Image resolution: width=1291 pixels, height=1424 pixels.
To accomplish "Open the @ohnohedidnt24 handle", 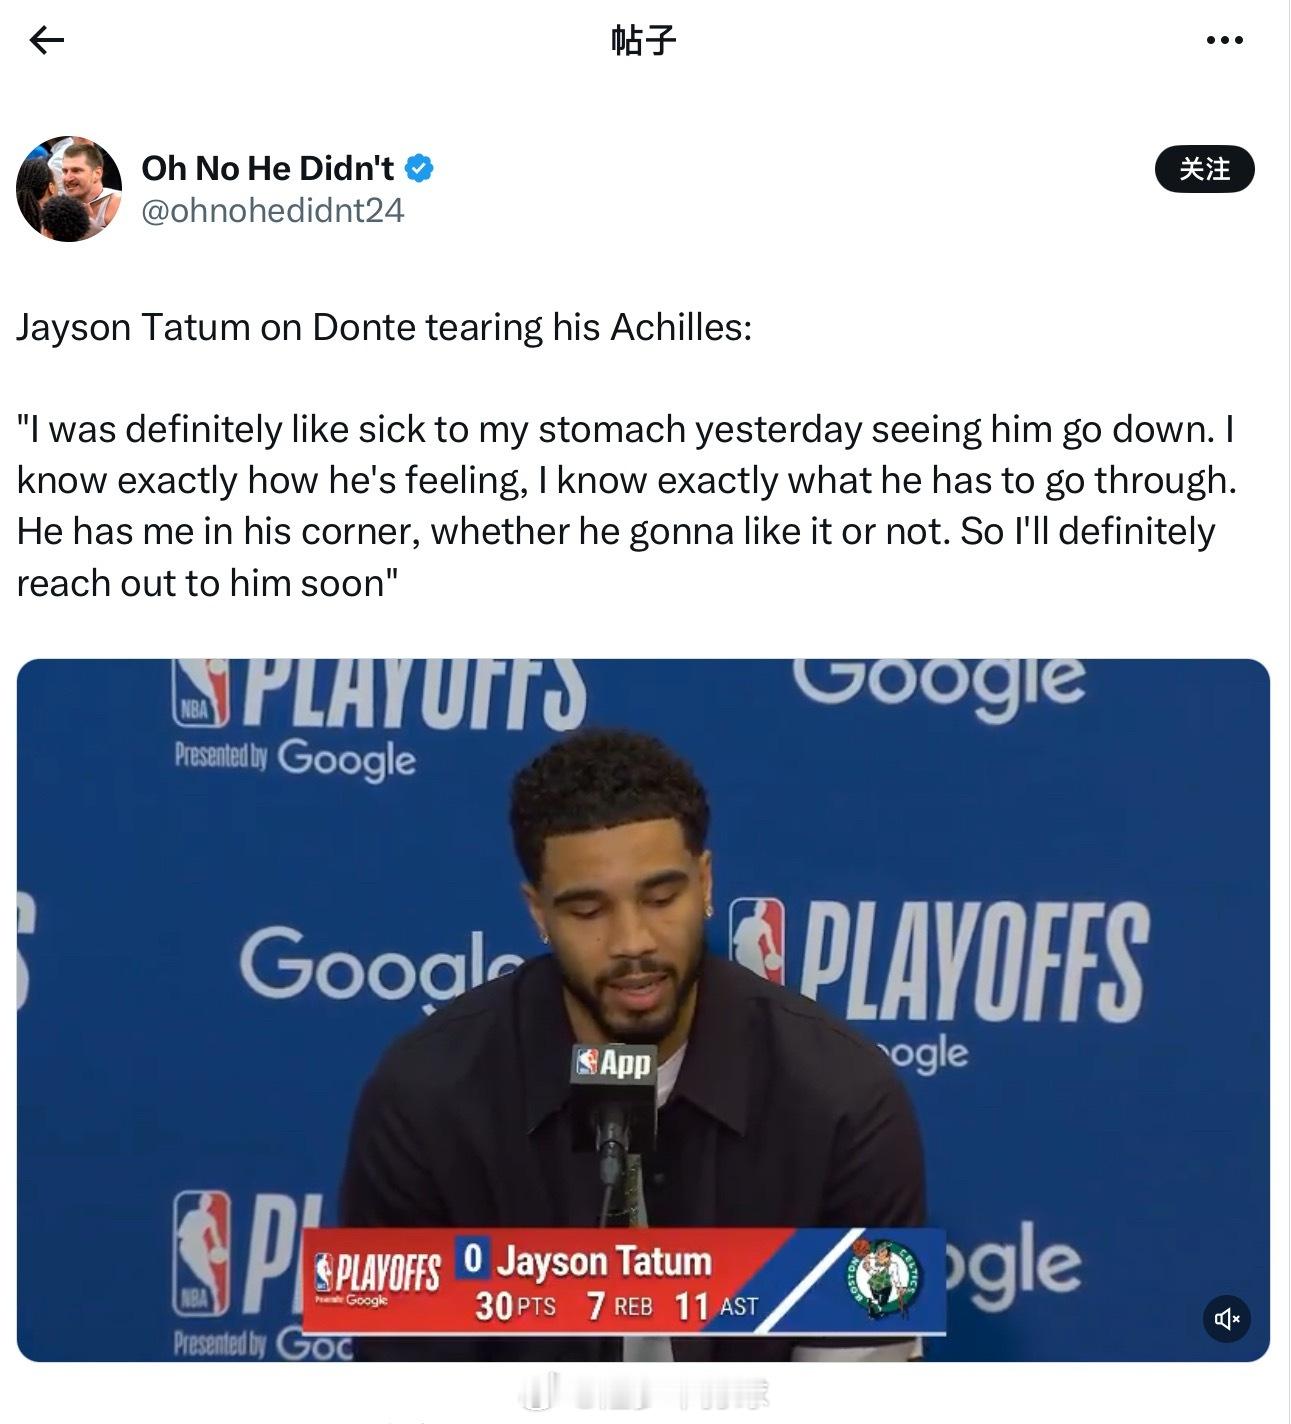I will (x=272, y=210).
